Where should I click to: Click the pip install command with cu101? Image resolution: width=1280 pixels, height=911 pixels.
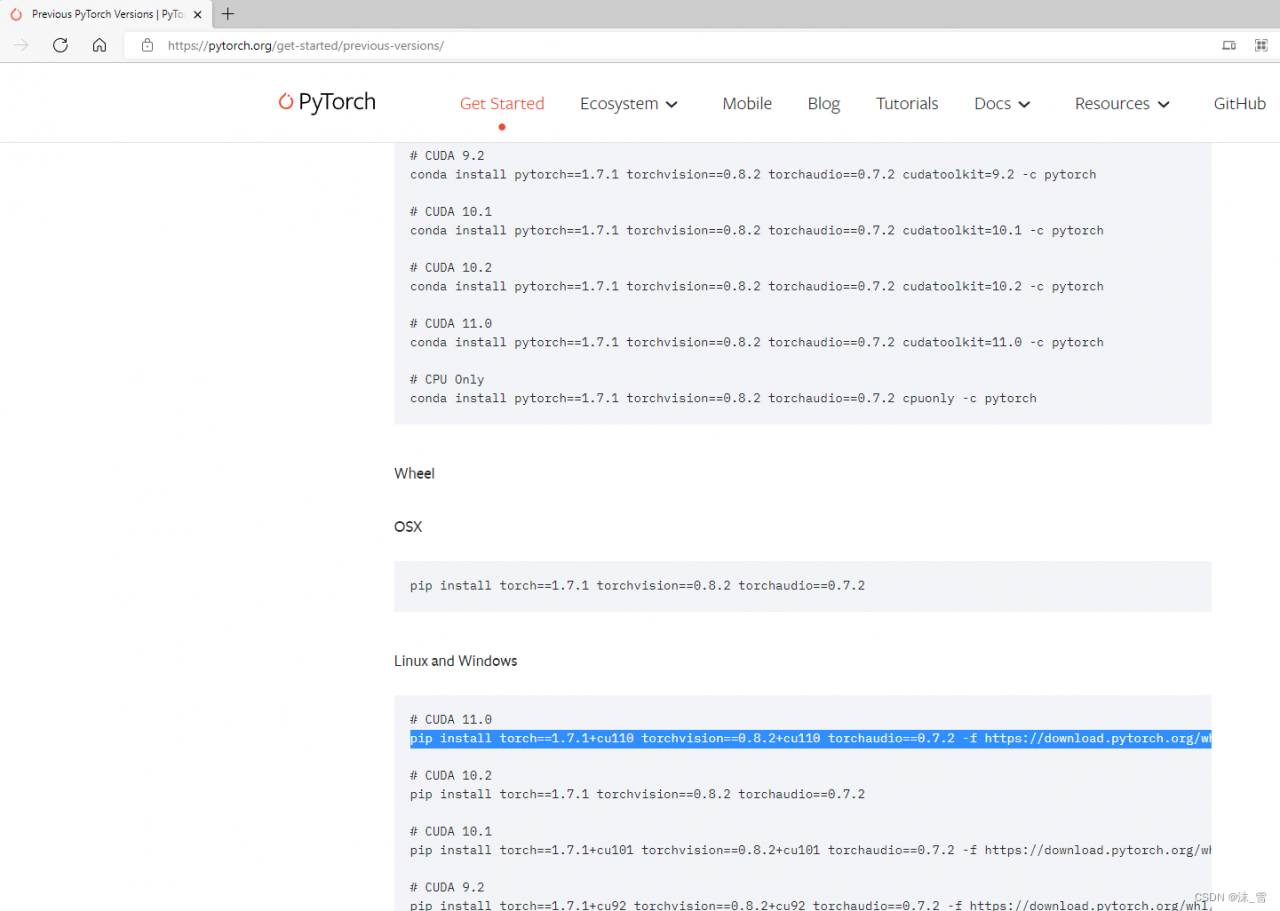point(810,851)
